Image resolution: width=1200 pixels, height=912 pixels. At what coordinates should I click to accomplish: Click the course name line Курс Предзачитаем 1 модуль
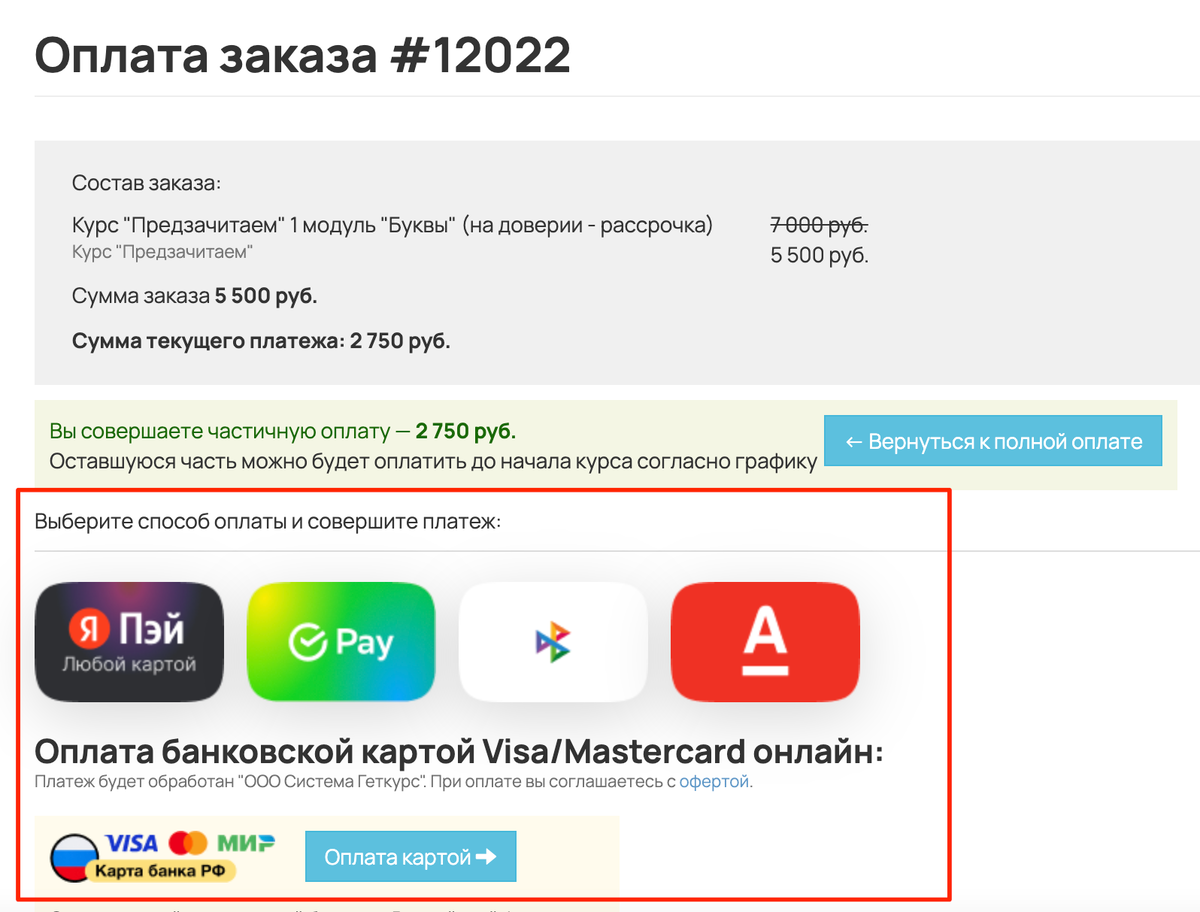tap(392, 226)
